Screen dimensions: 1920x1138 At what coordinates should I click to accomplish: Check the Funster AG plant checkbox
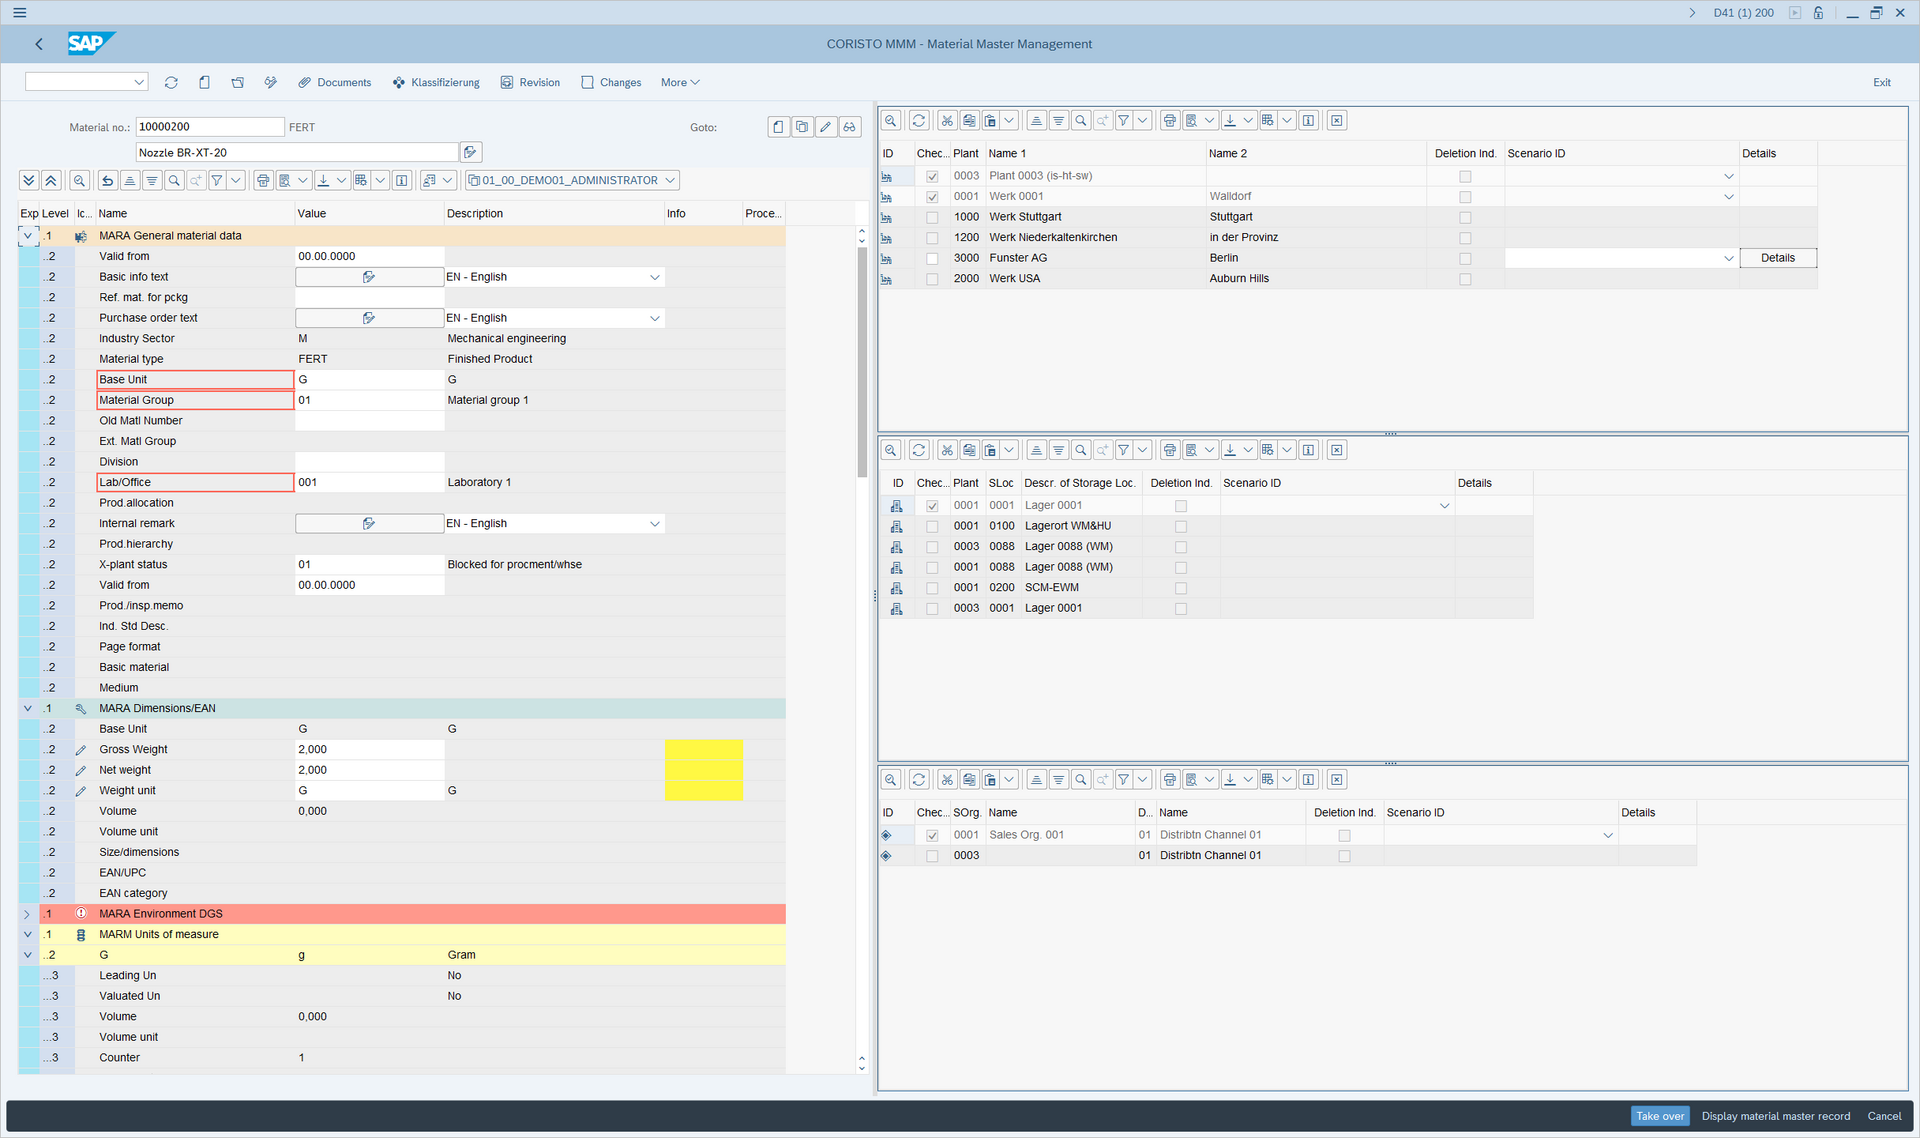[x=932, y=258]
